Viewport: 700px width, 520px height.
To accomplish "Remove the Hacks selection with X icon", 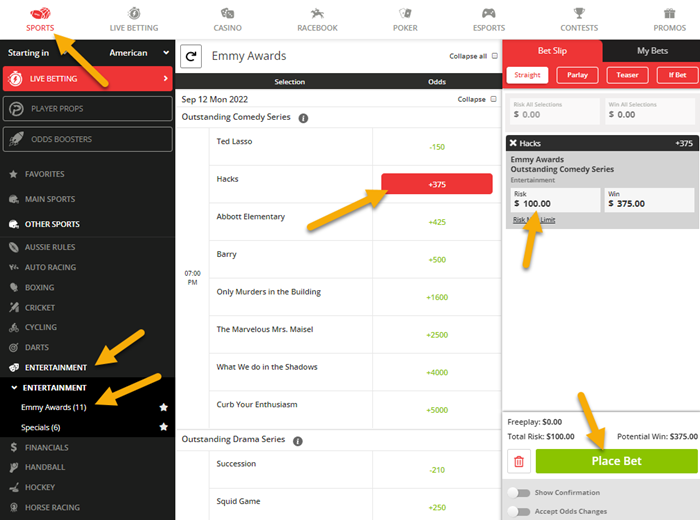I will coord(513,144).
